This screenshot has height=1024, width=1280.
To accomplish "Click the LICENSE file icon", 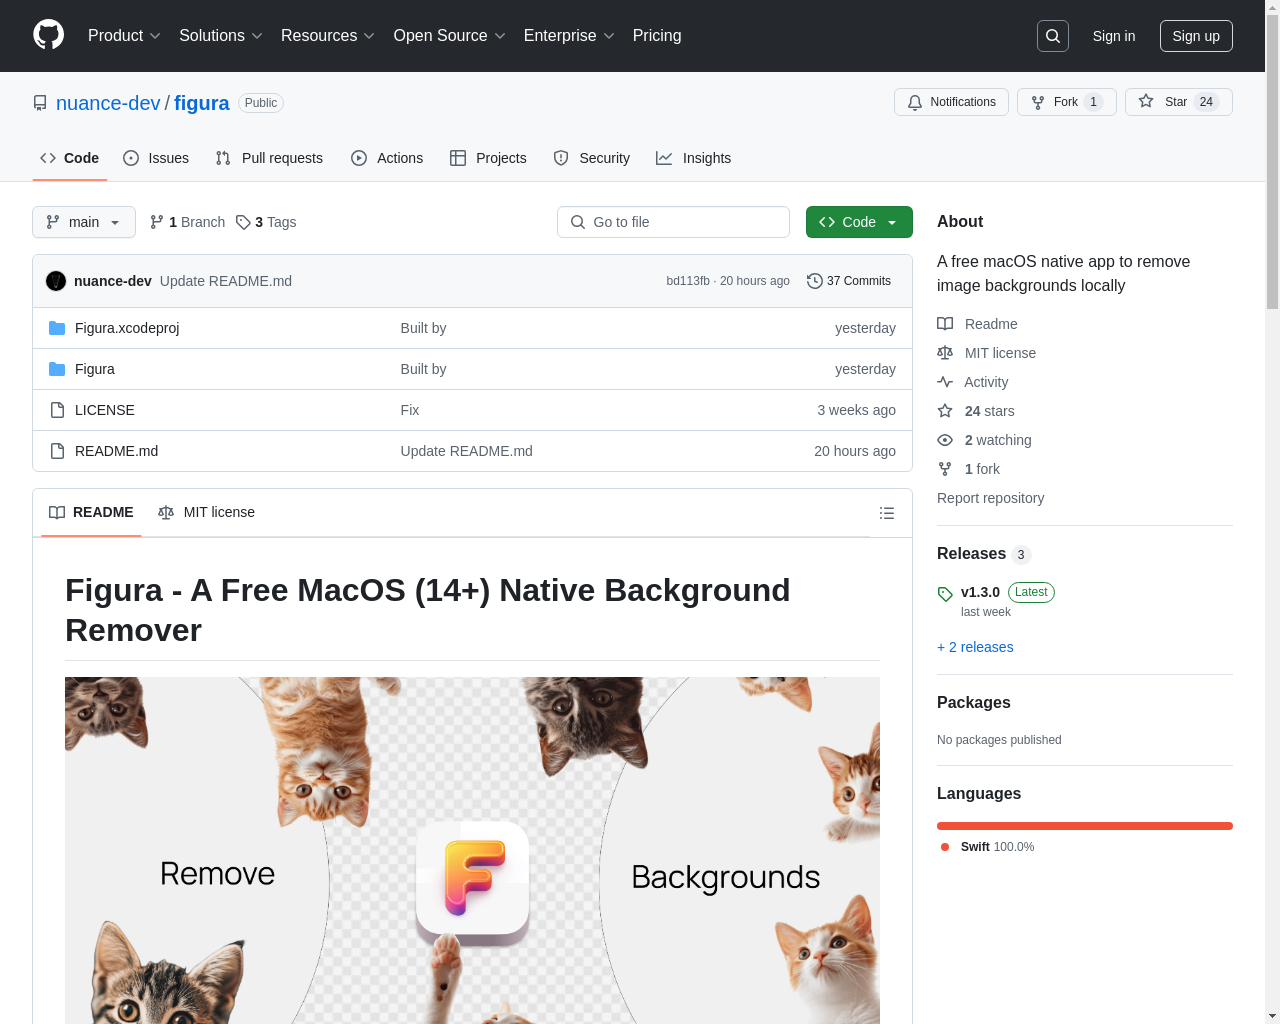I will pos(57,410).
